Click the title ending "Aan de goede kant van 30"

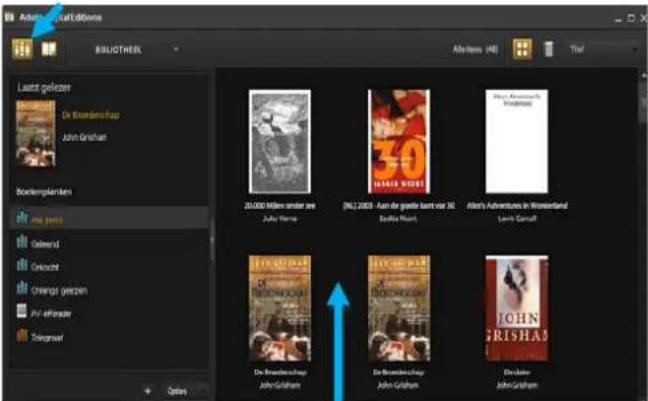point(399,205)
